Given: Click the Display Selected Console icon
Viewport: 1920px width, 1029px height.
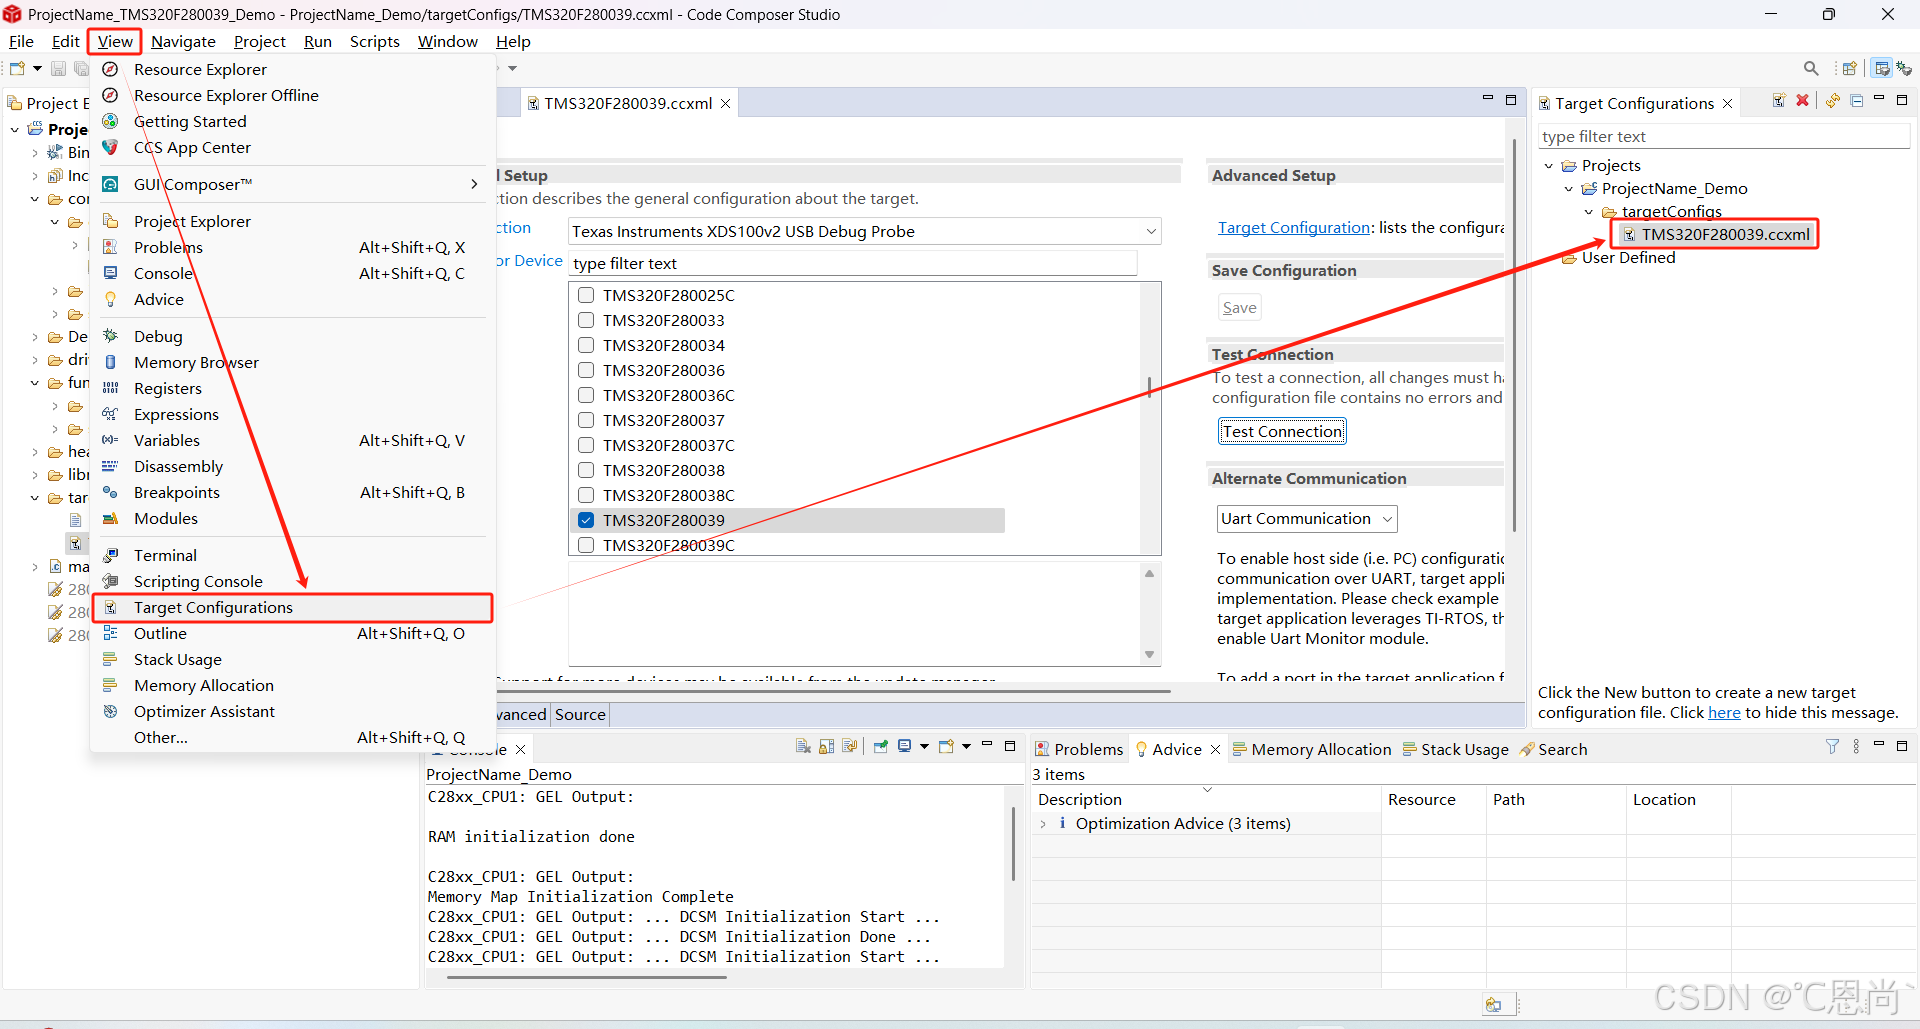Looking at the screenshot, I should click(x=905, y=747).
